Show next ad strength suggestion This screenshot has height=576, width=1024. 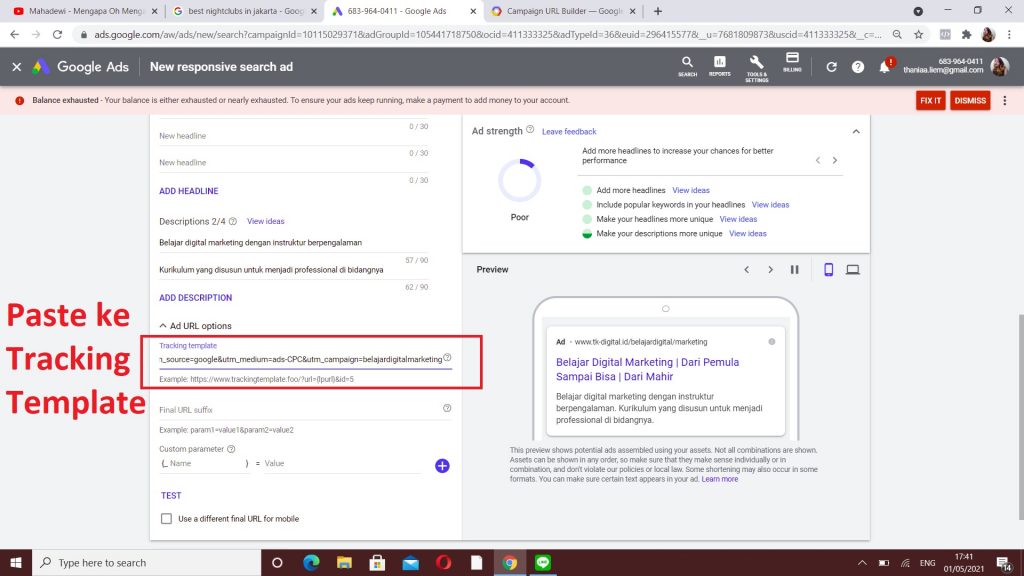click(x=835, y=160)
